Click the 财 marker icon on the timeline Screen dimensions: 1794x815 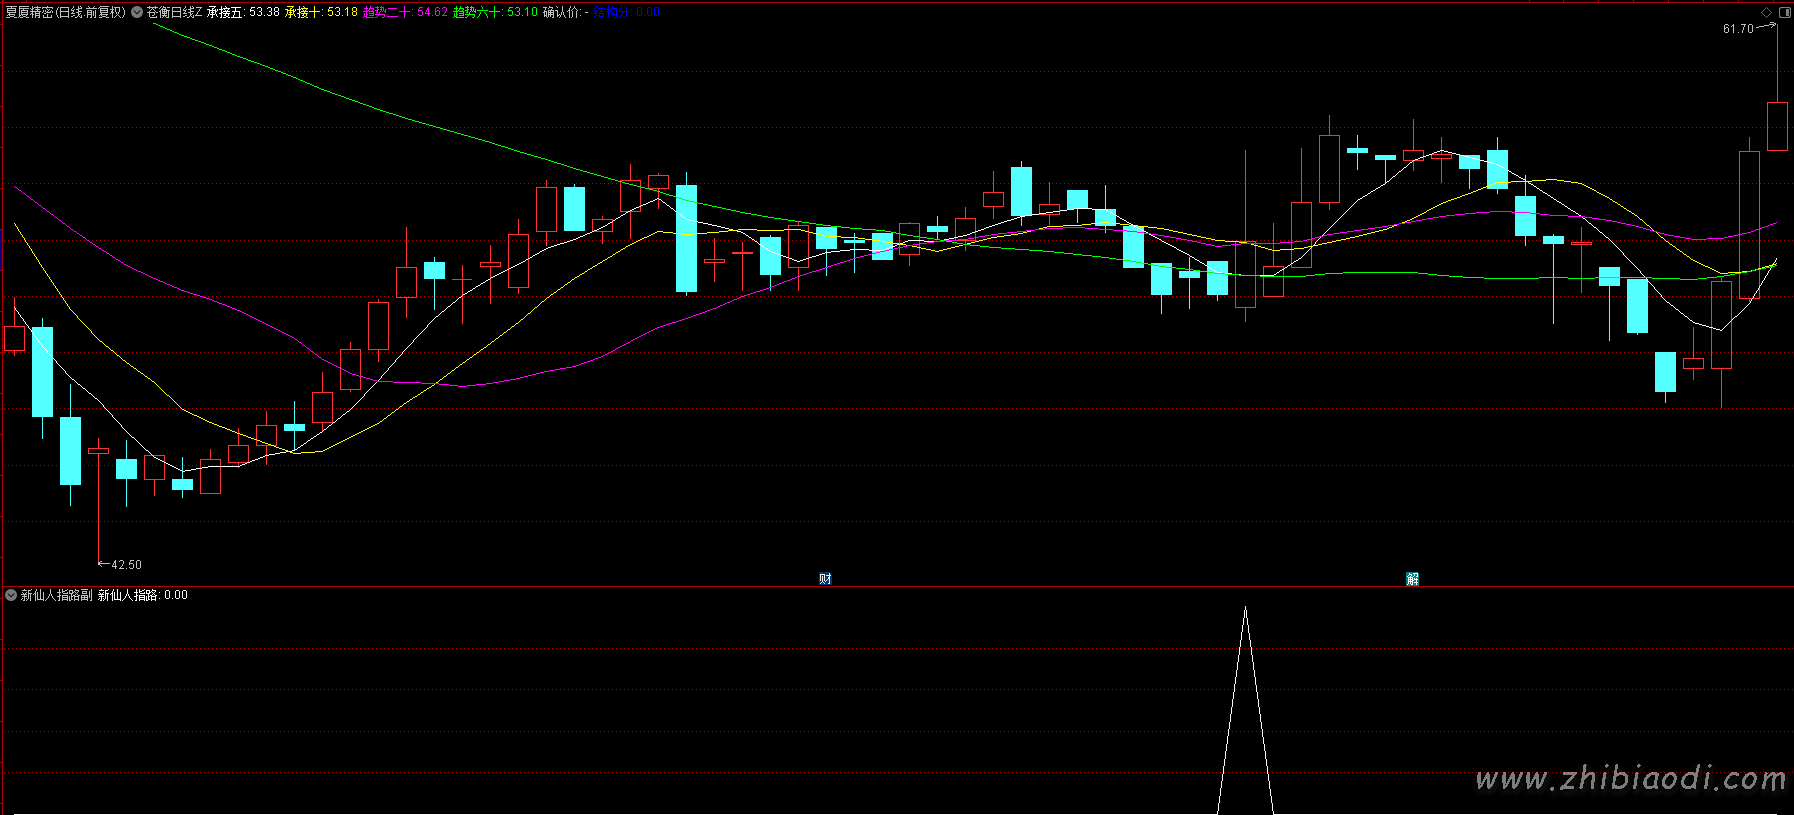pos(825,579)
